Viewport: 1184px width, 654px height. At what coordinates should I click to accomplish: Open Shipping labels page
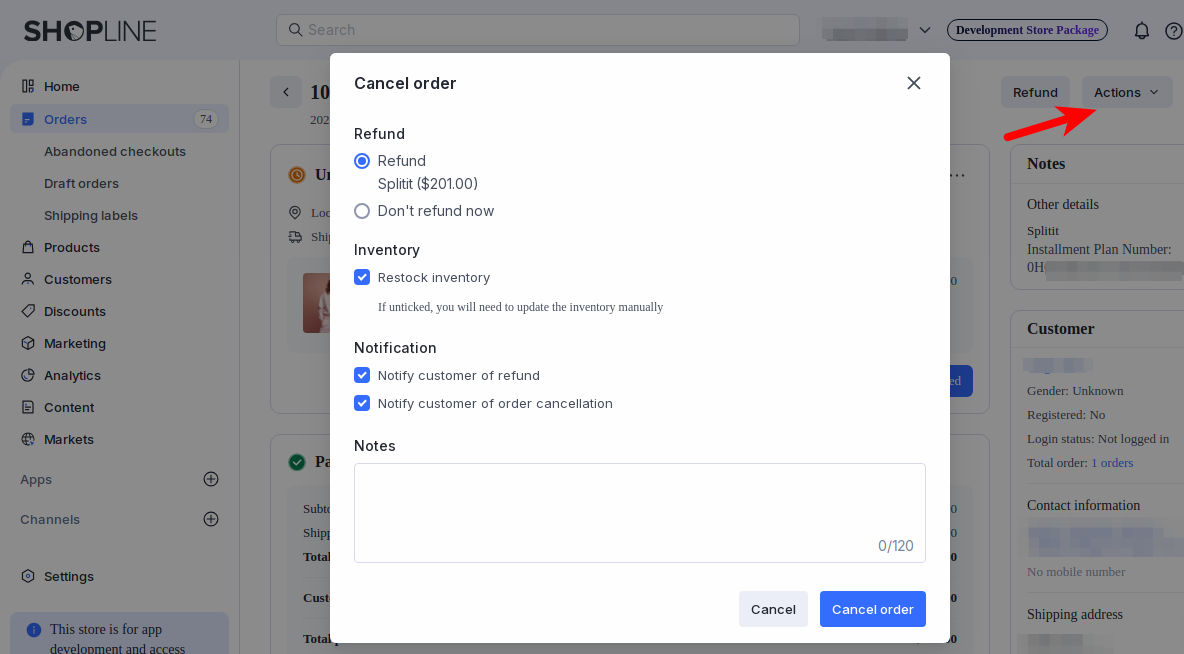pos(91,215)
